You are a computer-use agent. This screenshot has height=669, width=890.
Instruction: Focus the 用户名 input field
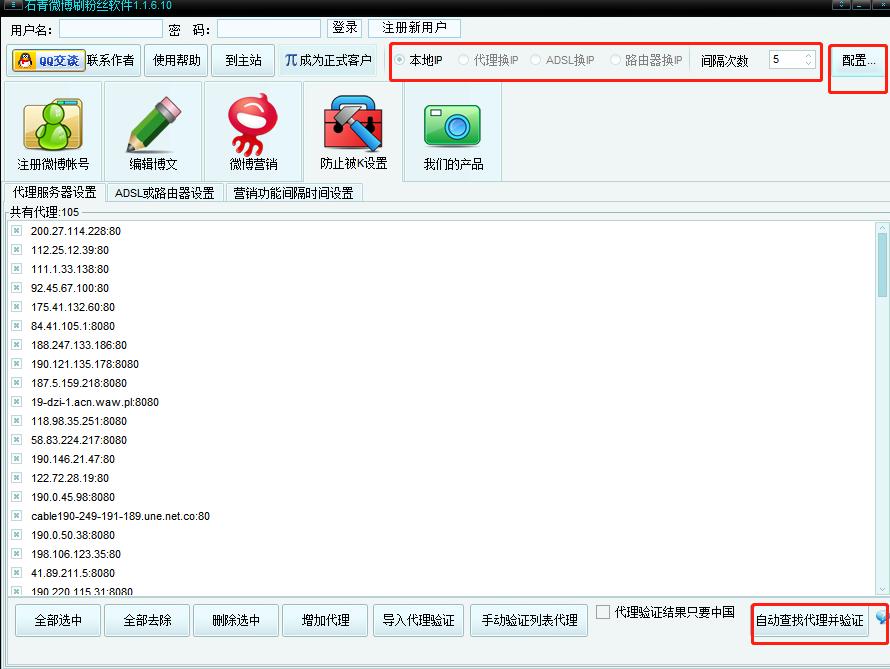(111, 28)
